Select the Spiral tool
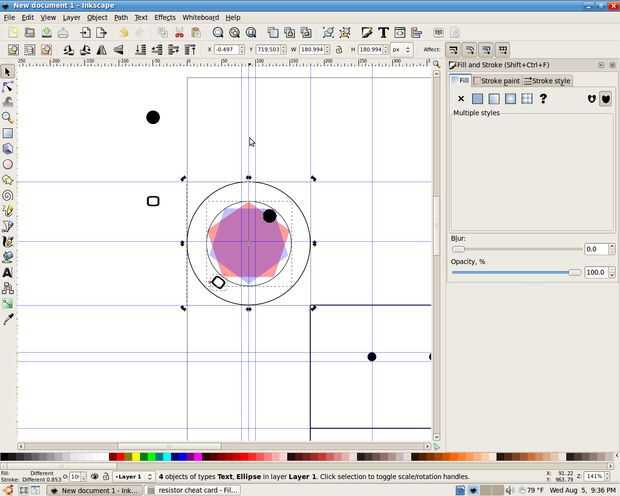 point(8,195)
